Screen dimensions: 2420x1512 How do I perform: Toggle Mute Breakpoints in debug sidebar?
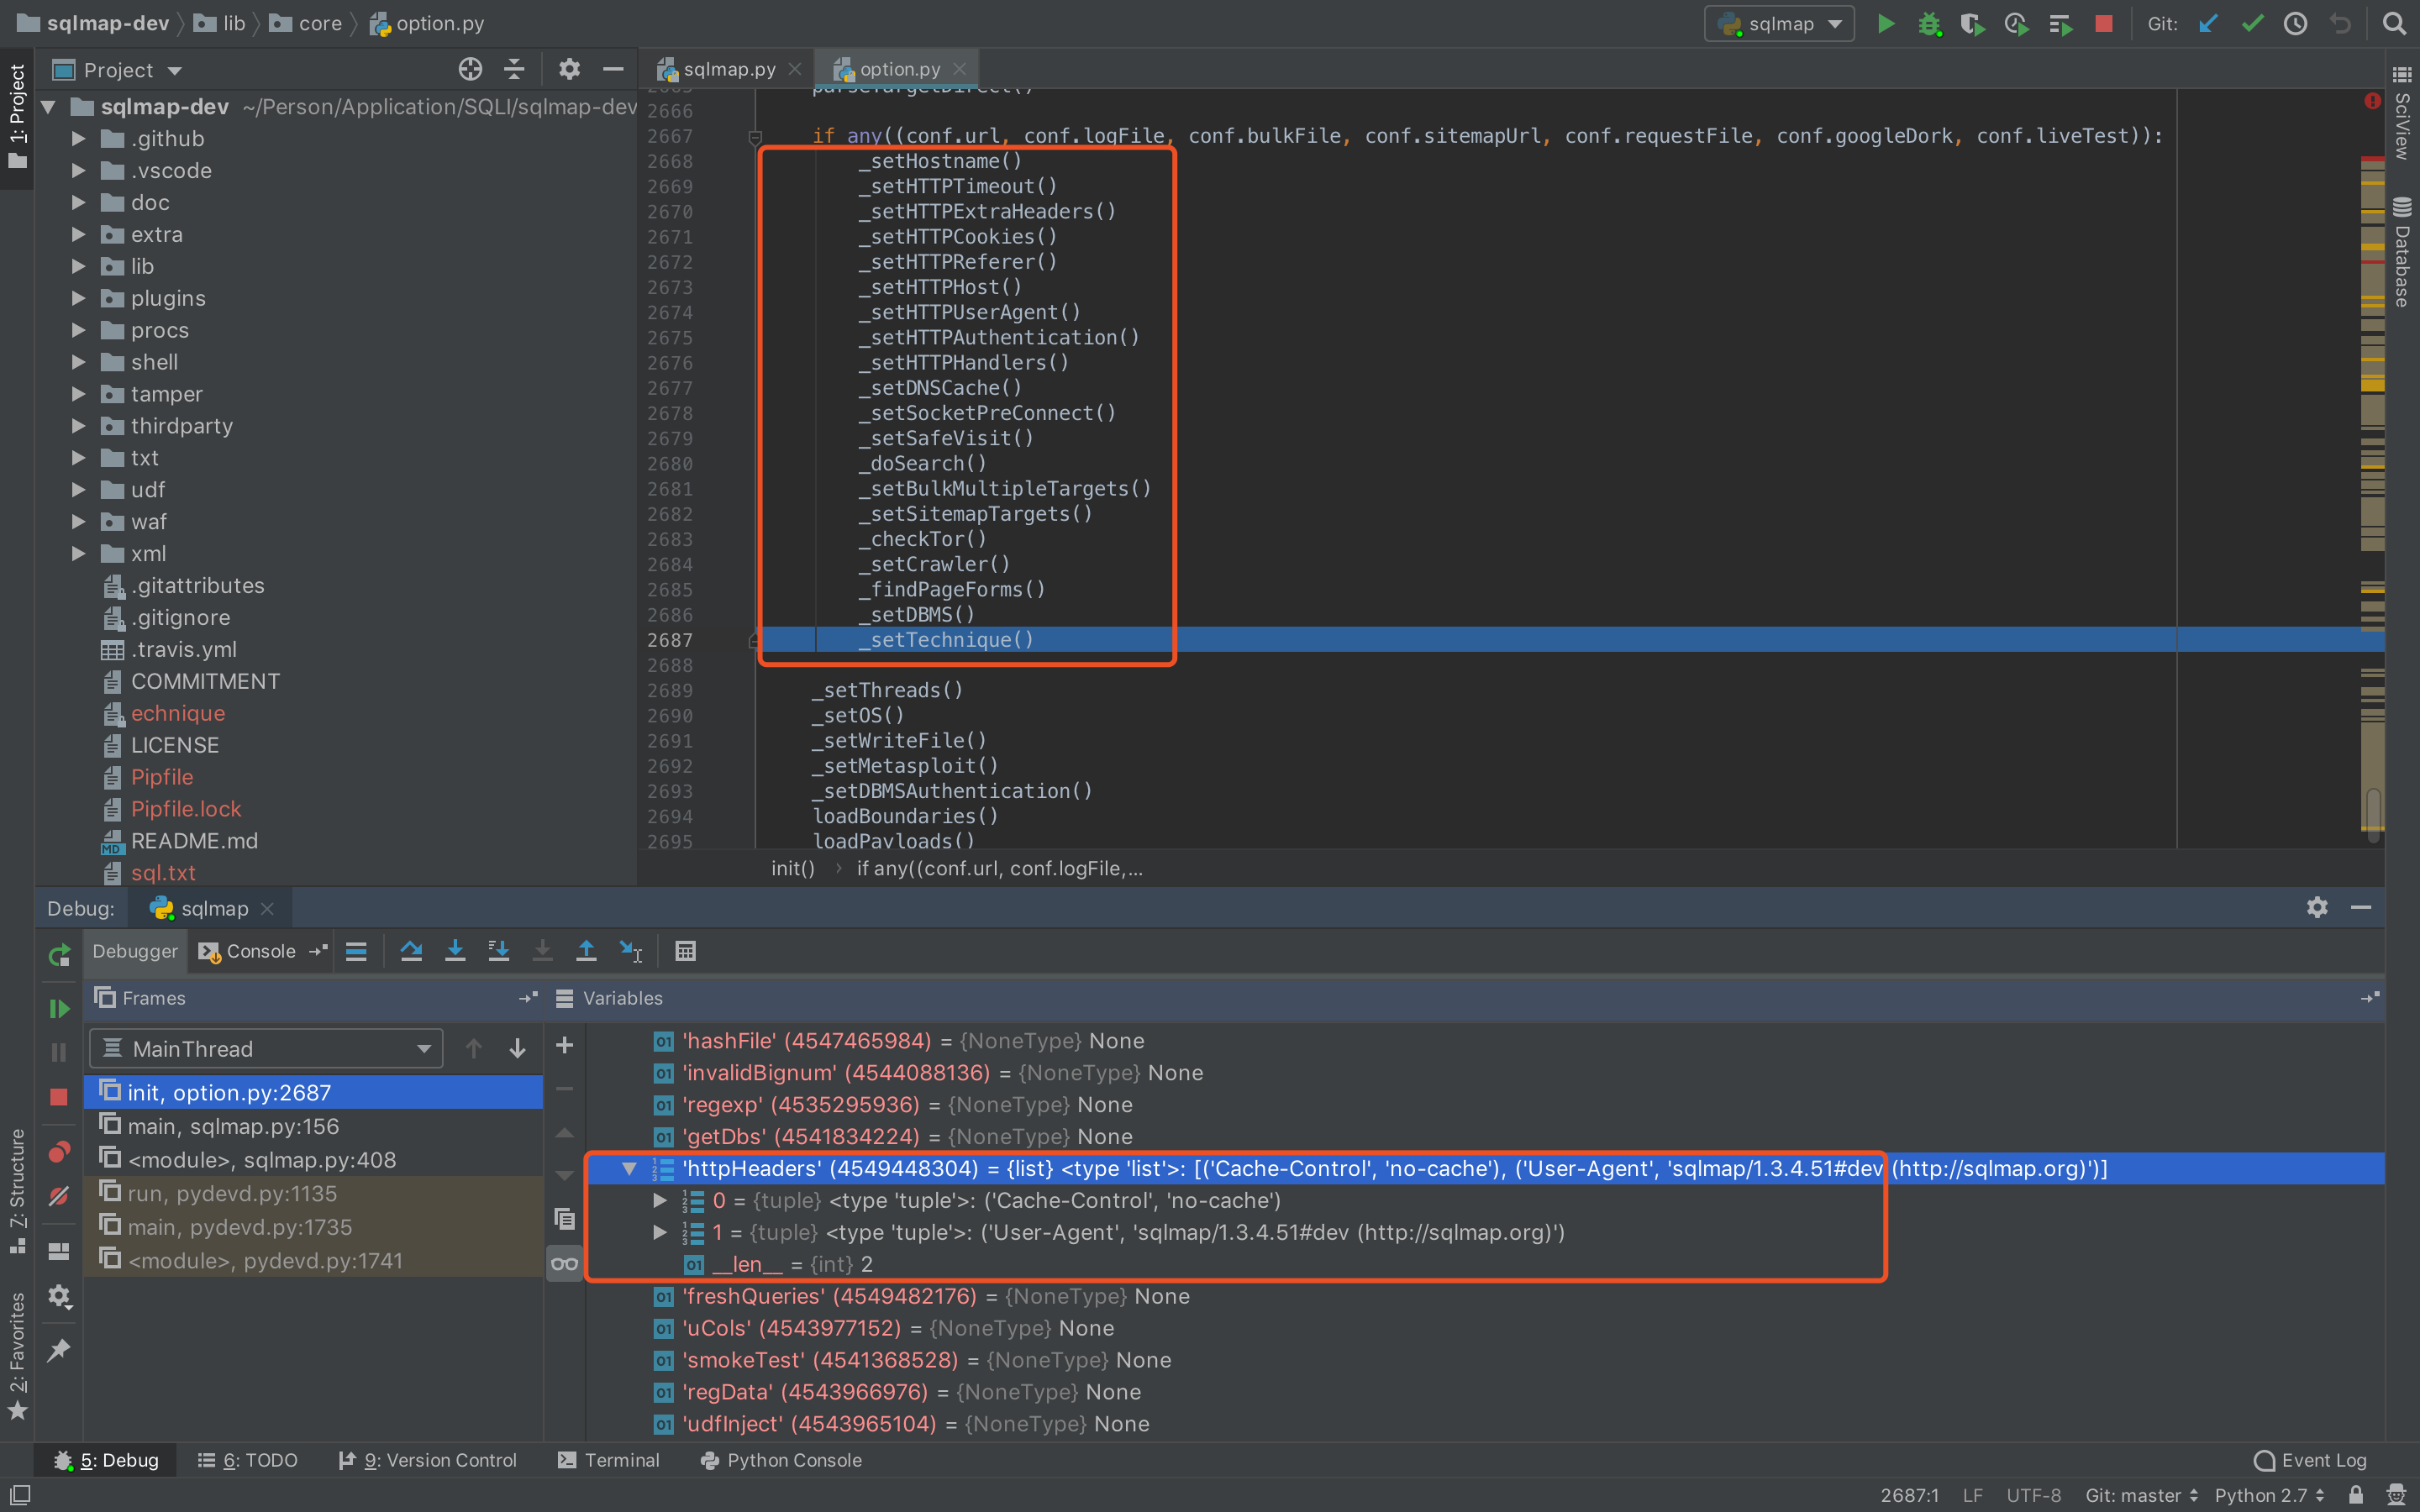click(59, 1196)
